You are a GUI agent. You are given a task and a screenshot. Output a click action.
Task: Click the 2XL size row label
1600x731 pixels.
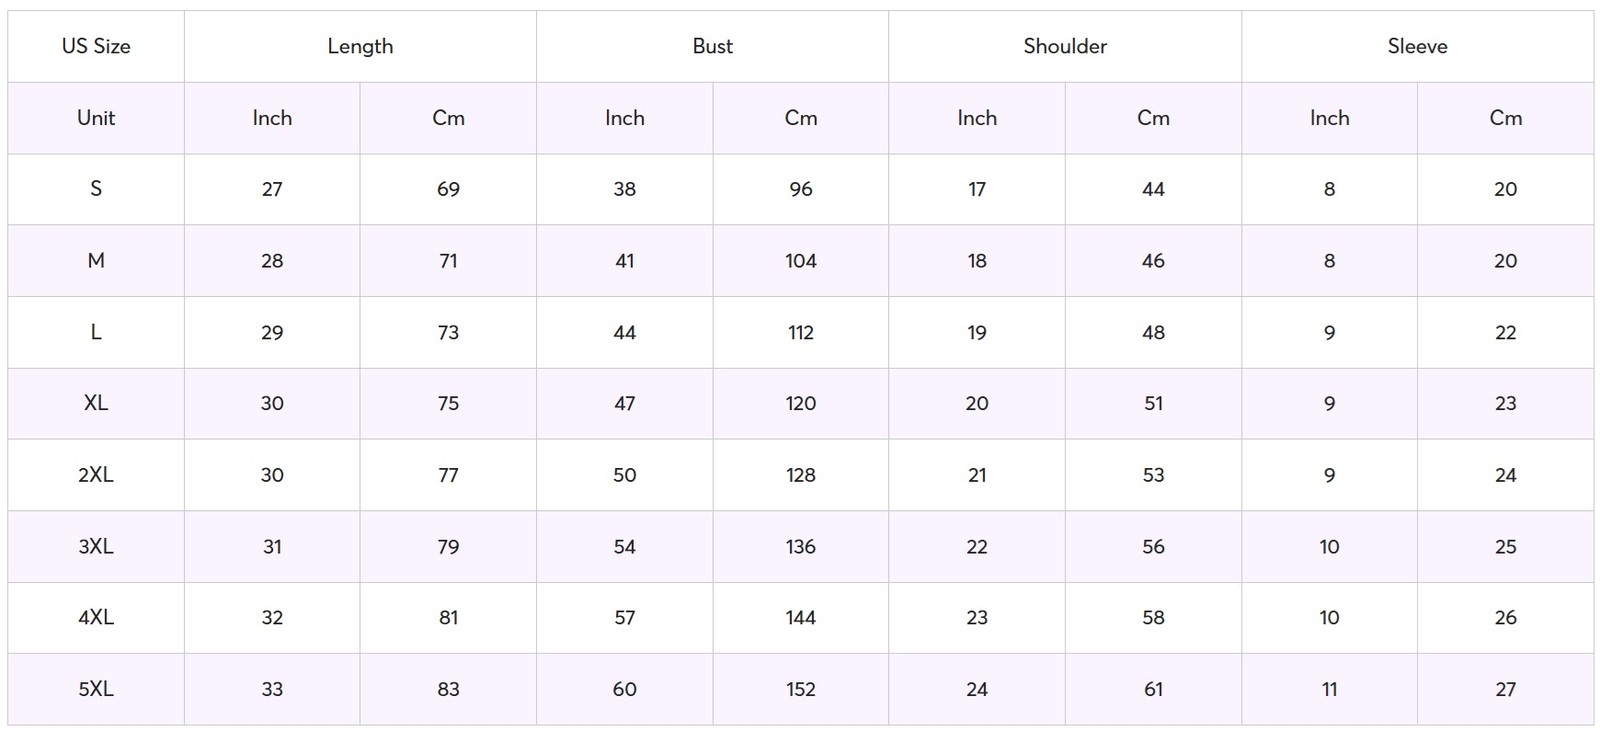coord(96,475)
